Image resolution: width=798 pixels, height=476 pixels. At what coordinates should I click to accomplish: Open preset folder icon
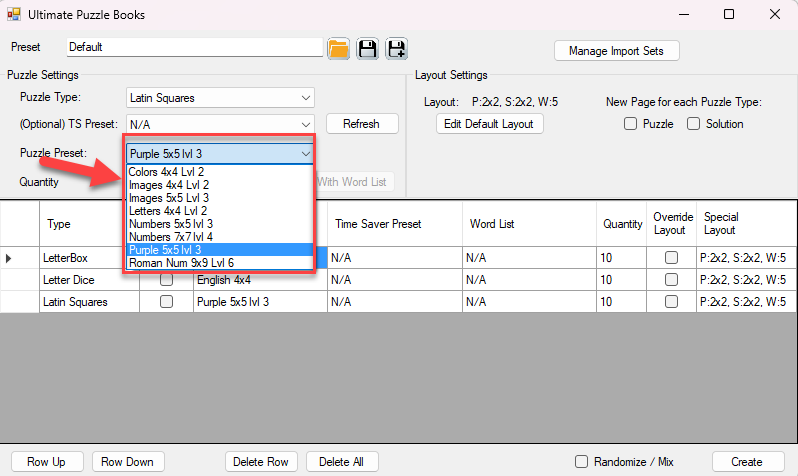(x=338, y=48)
